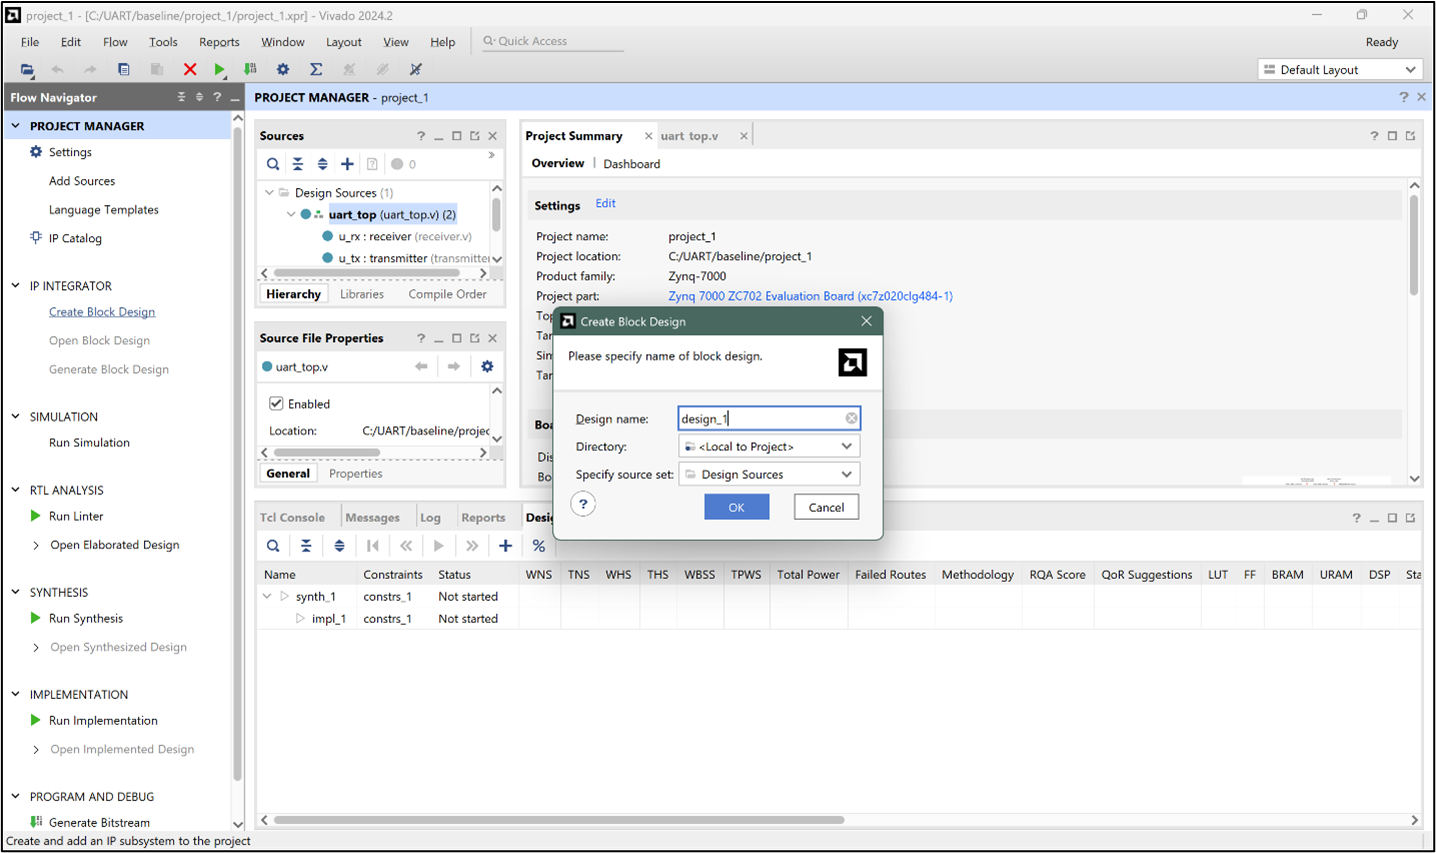Click the Add Sources plus icon in Sources panel
1436x853 pixels.
[347, 163]
